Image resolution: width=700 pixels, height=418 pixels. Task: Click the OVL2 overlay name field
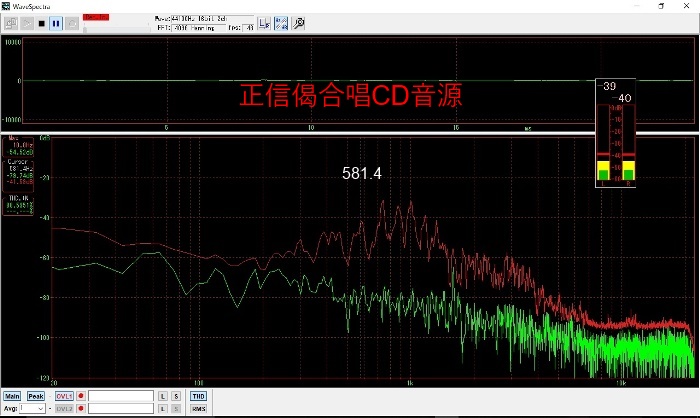click(121, 409)
